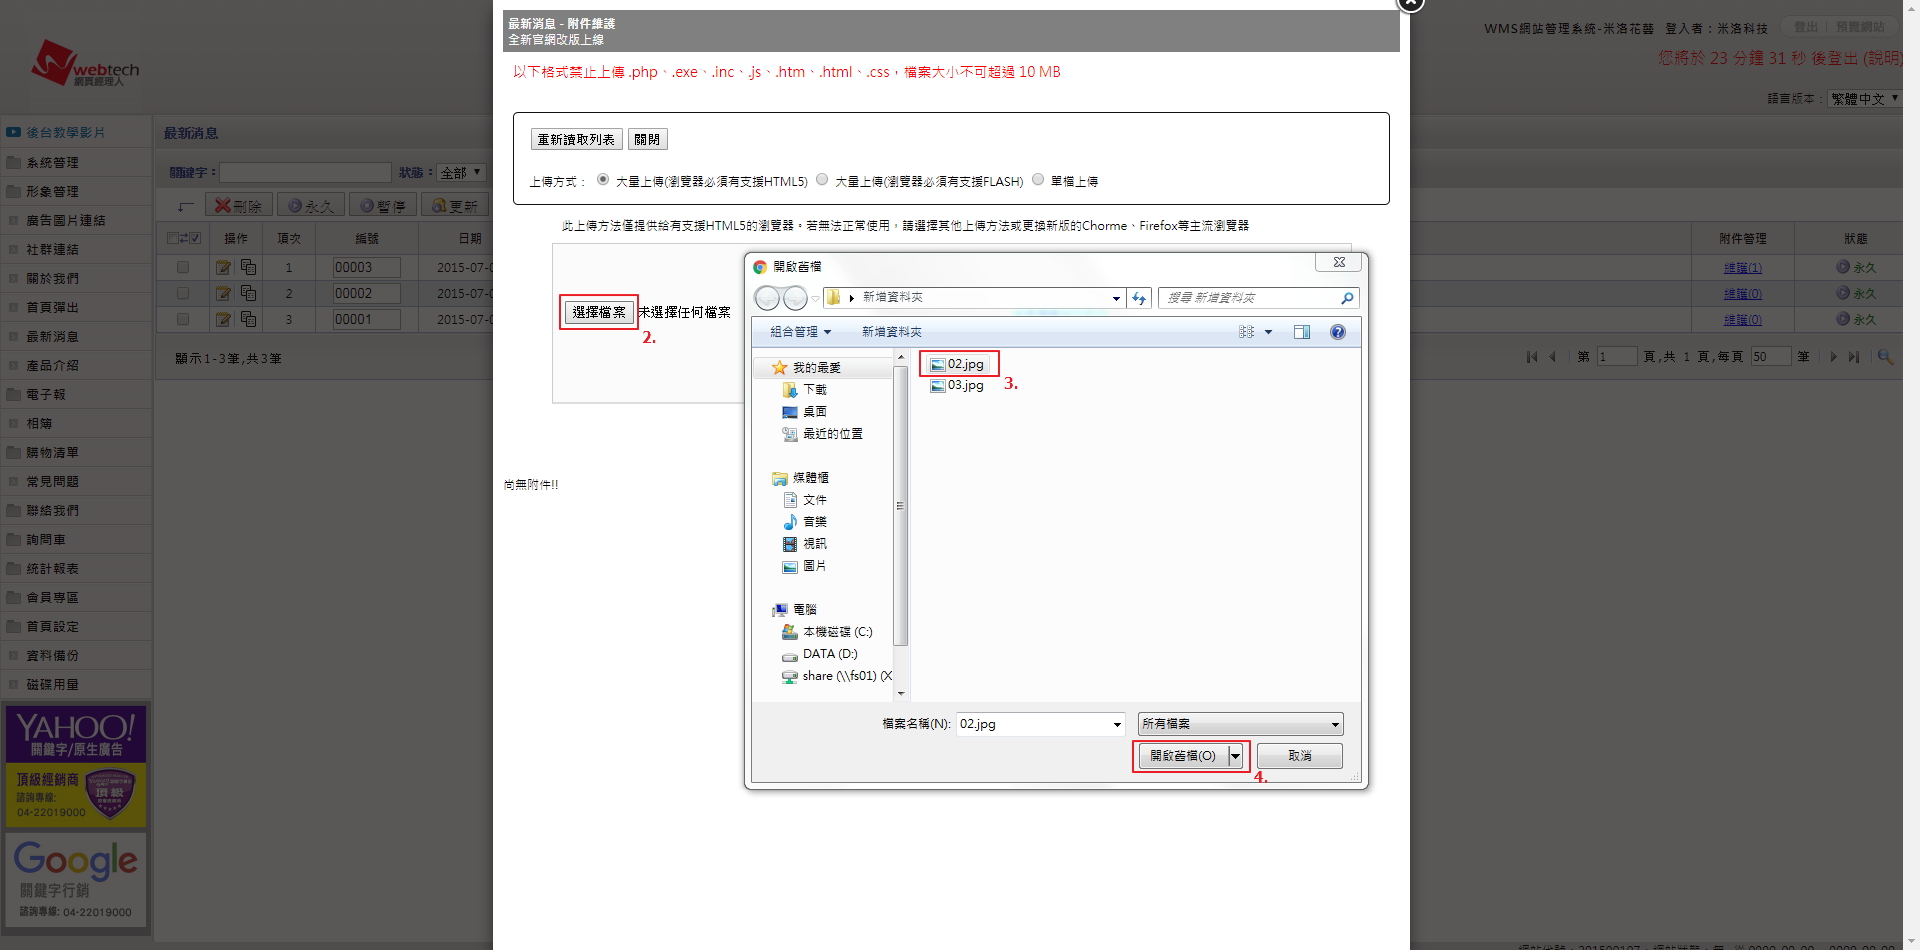Click the back arrow in file dialog

click(x=767, y=298)
